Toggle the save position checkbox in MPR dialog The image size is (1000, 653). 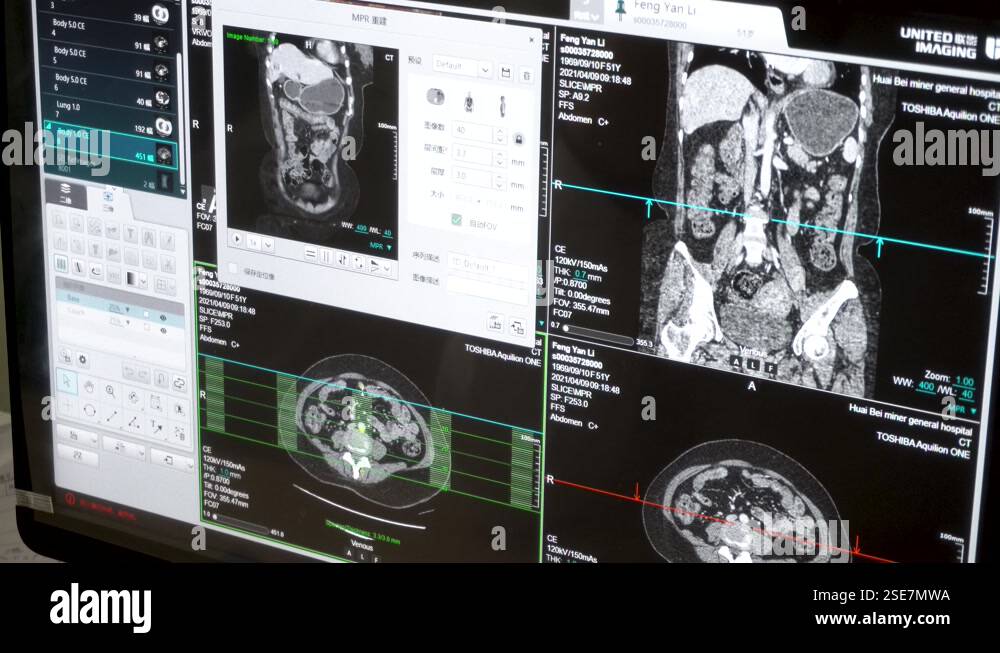click(233, 268)
